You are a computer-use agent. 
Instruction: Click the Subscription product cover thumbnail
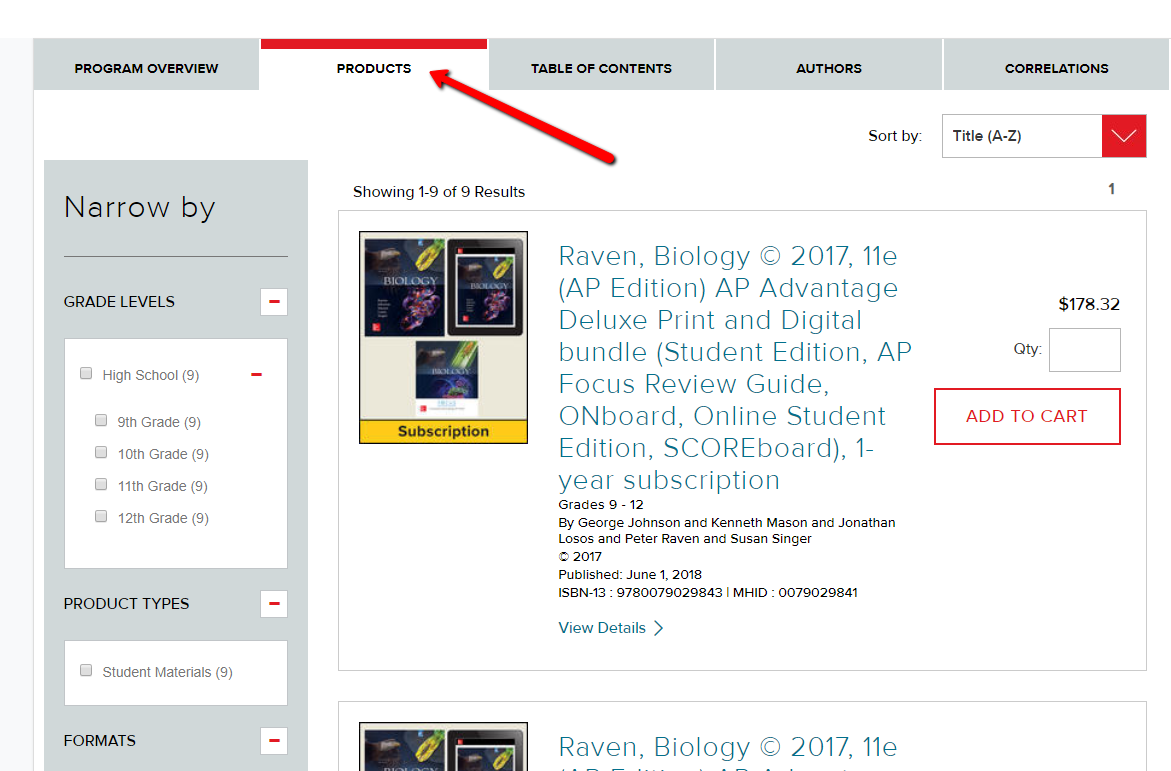pos(443,336)
